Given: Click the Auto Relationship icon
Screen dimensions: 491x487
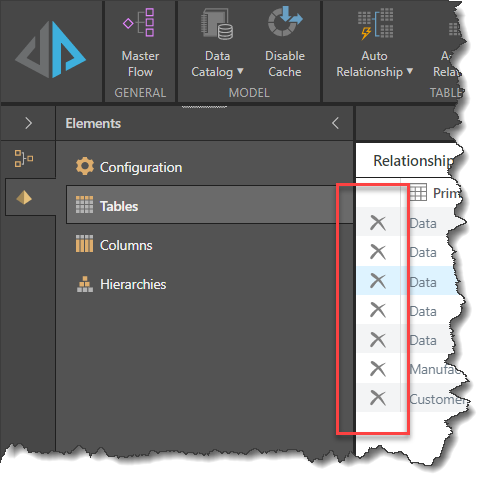Looking at the screenshot, I should point(375,24).
